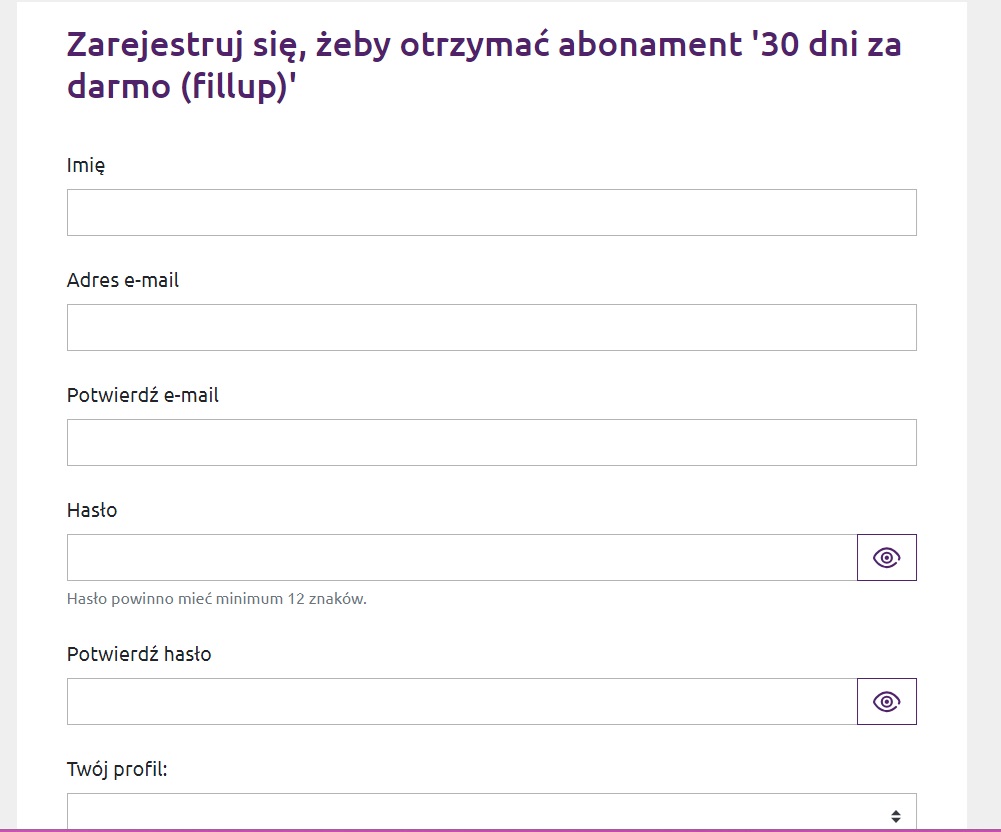This screenshot has width=1001, height=832.
Task: Select the Potwierdź e-mail label
Action: point(142,395)
